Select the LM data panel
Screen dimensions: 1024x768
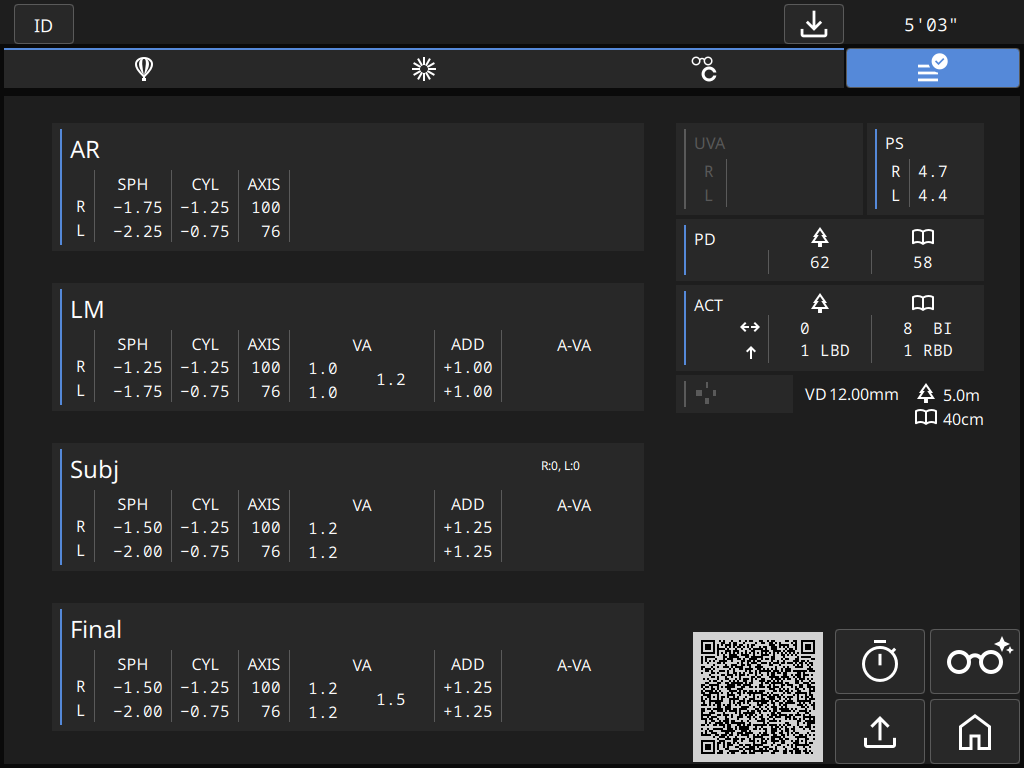coord(347,347)
